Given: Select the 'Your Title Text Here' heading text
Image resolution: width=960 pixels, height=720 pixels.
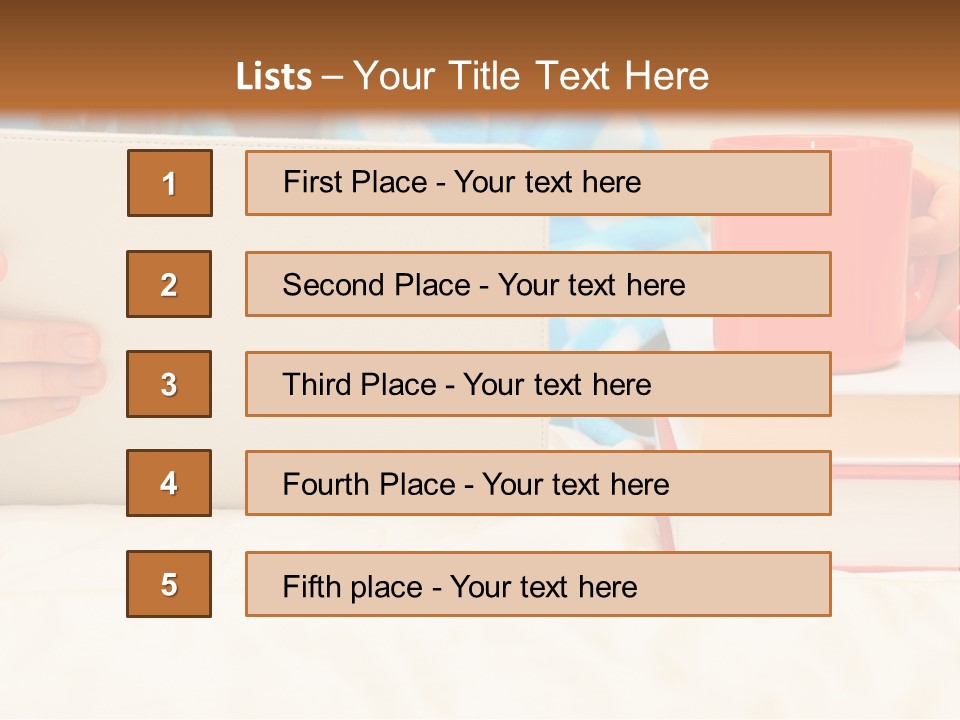Looking at the screenshot, I should pyautogui.click(x=531, y=76).
